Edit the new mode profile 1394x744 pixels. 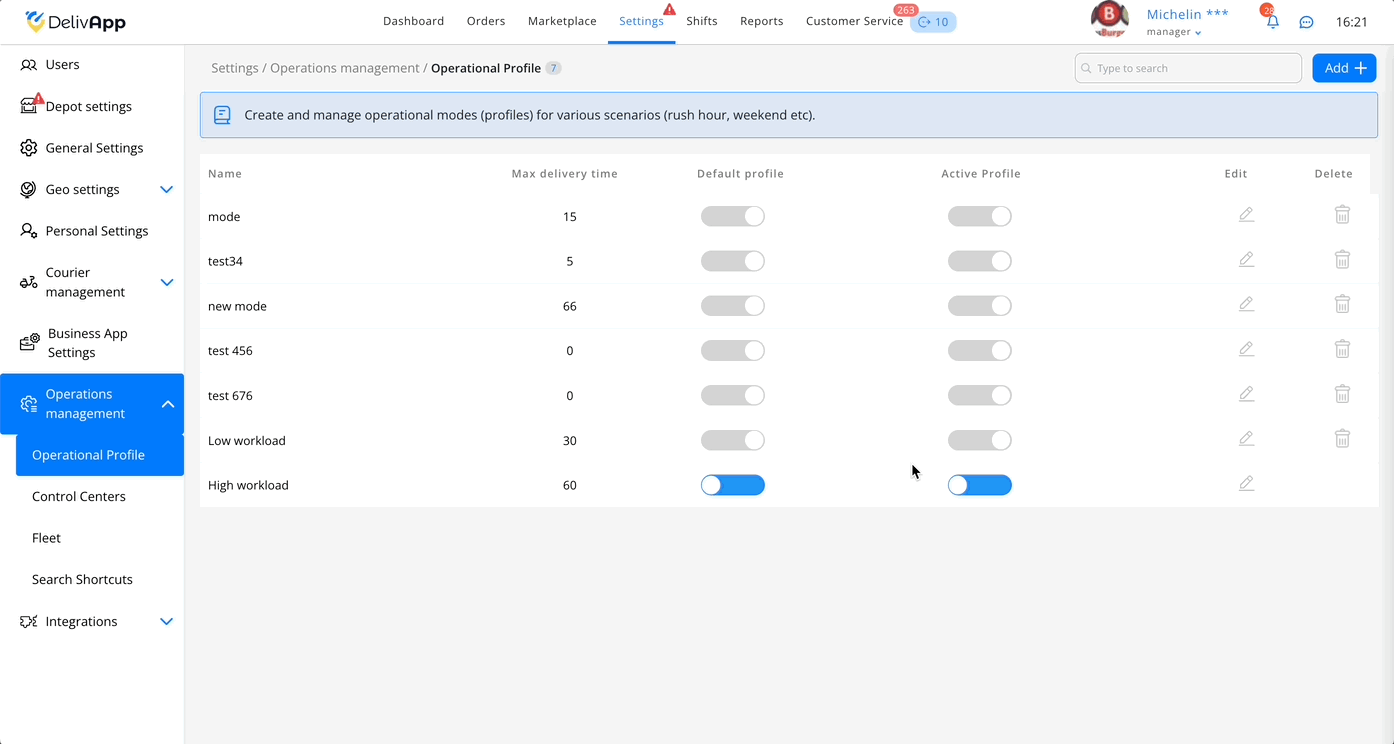1246,304
